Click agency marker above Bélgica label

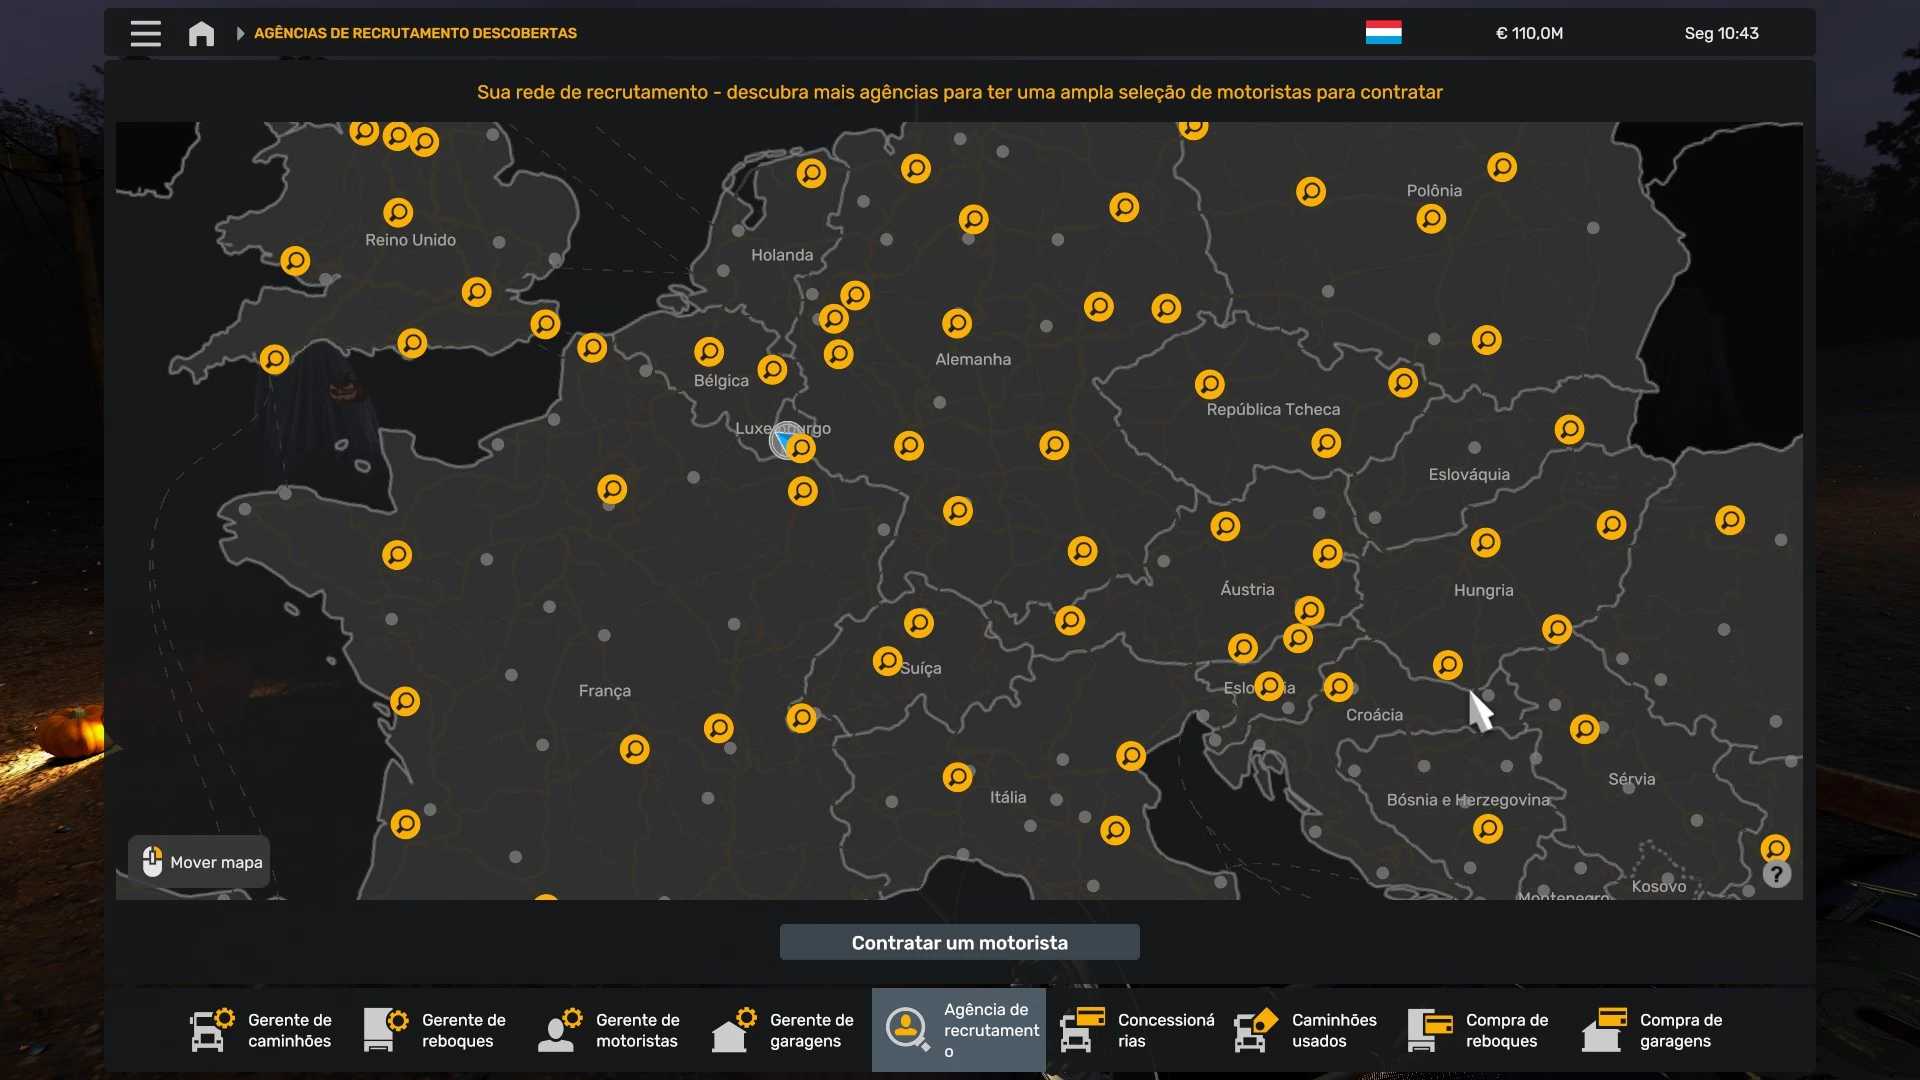point(709,351)
